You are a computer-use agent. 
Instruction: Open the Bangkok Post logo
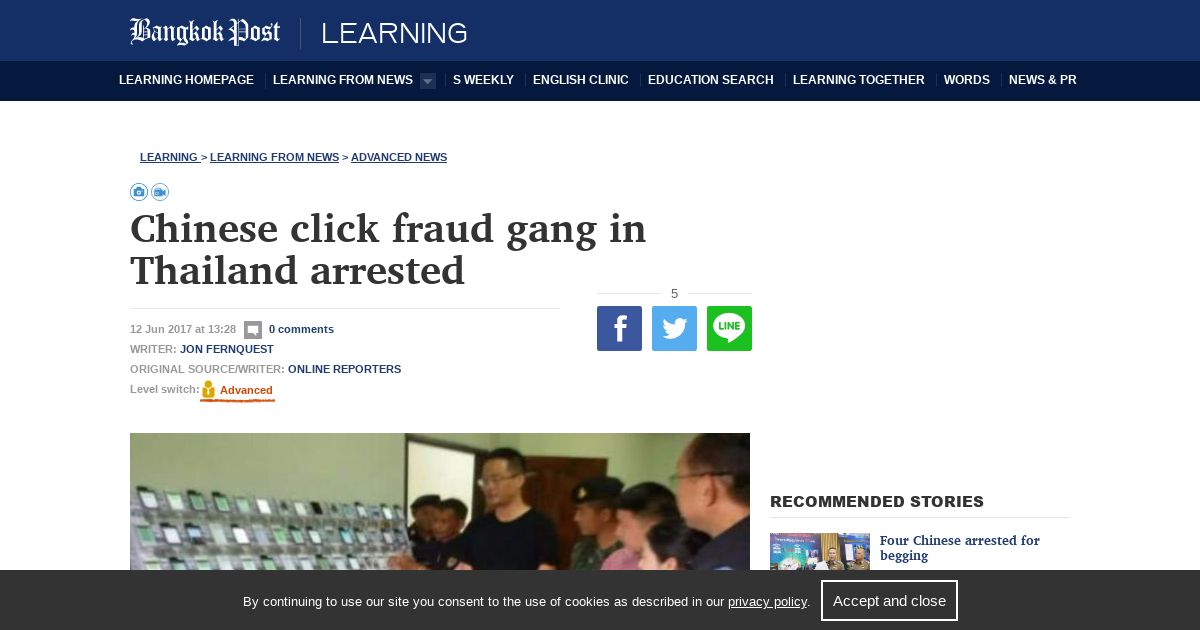pos(205,32)
